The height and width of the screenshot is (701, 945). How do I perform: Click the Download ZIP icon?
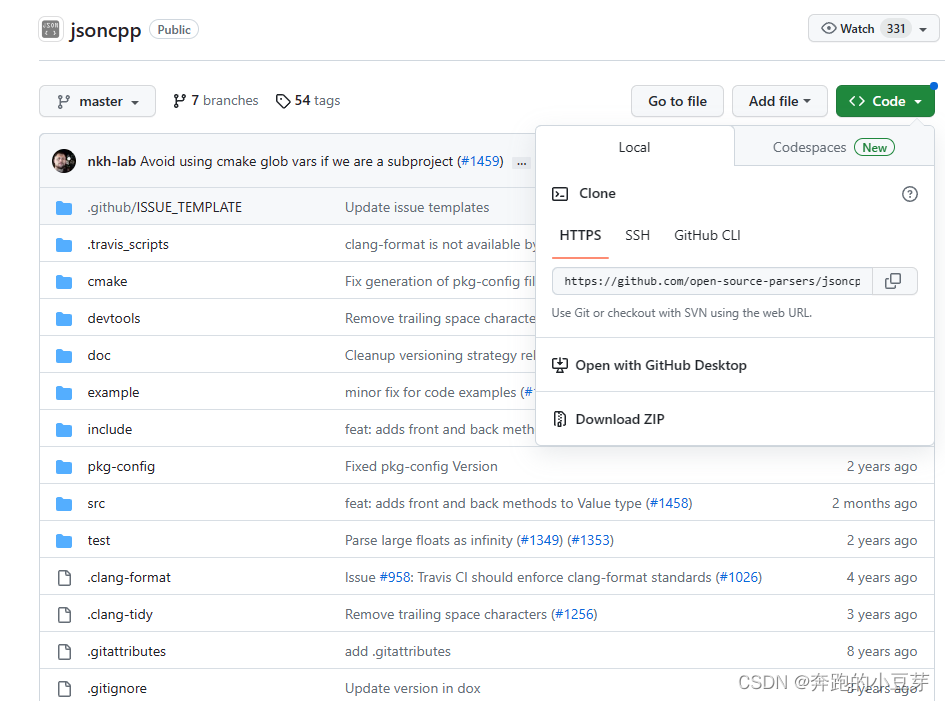[x=560, y=419]
